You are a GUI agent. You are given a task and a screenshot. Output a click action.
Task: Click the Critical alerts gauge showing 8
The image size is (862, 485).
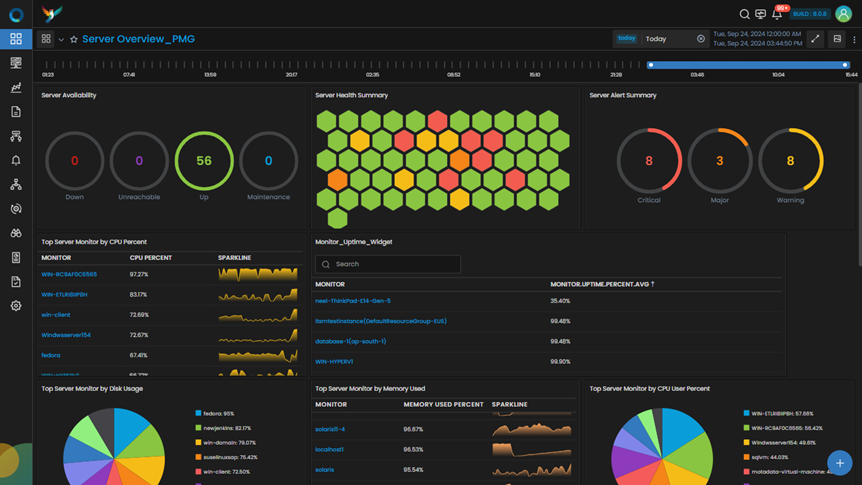pyautogui.click(x=649, y=161)
